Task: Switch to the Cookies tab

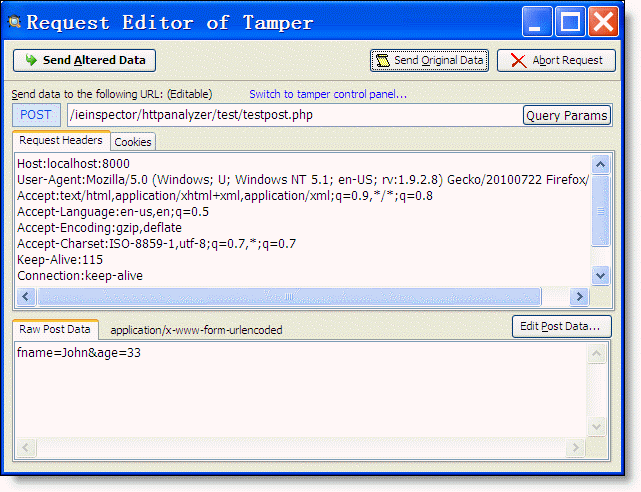Action: pos(133,142)
